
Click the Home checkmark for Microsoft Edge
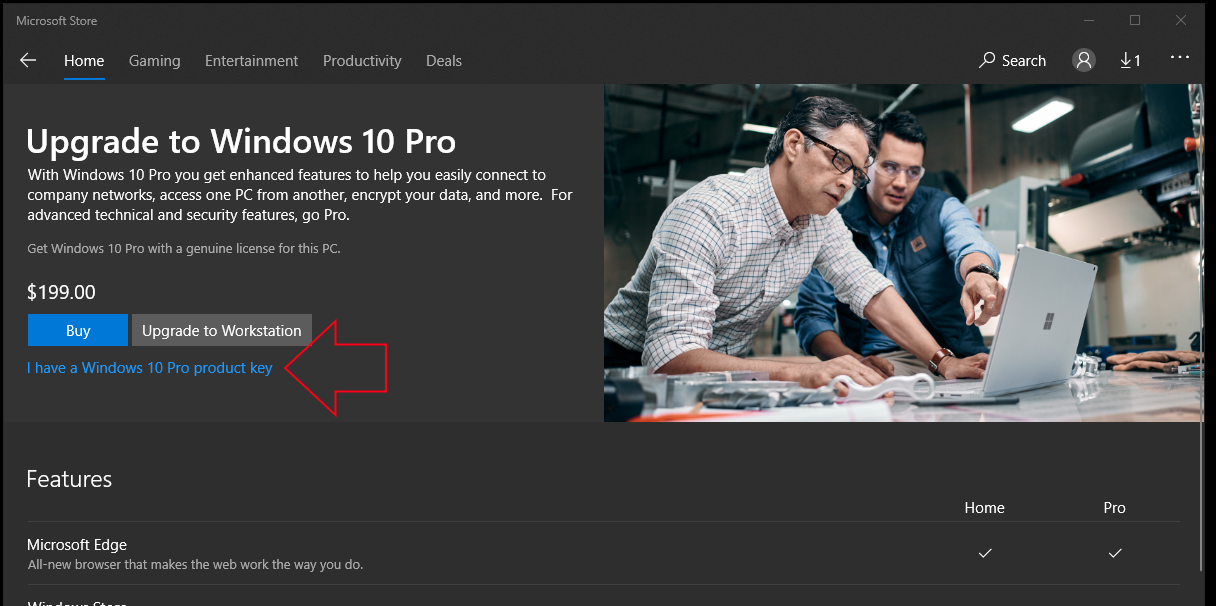point(985,553)
